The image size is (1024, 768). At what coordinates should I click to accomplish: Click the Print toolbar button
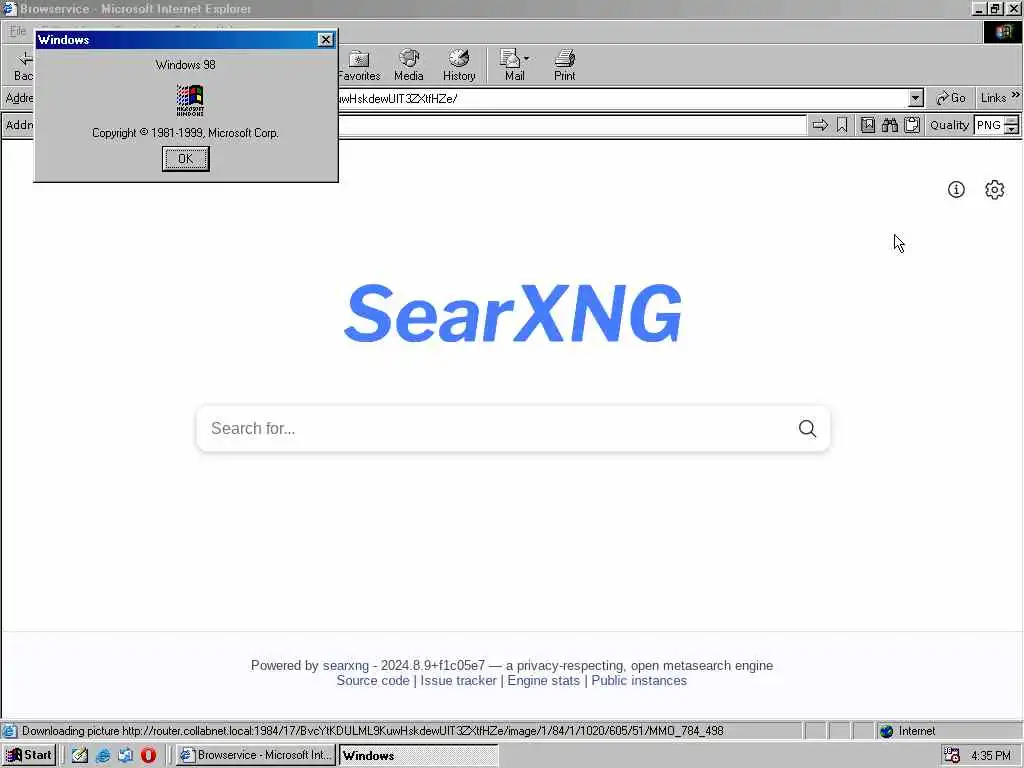coord(564,65)
